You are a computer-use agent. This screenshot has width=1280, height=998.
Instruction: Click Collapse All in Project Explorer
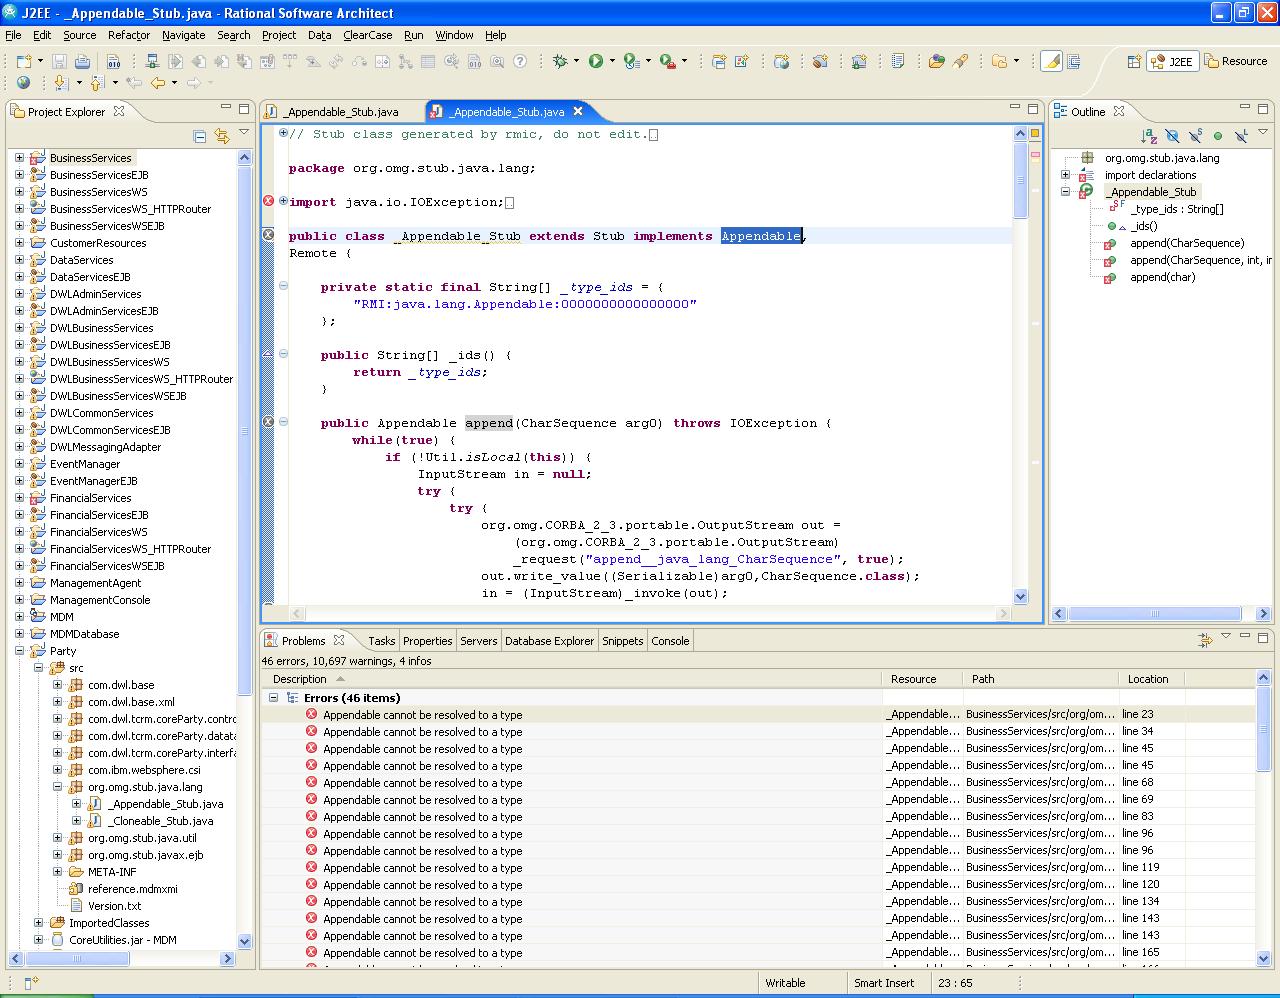click(200, 136)
